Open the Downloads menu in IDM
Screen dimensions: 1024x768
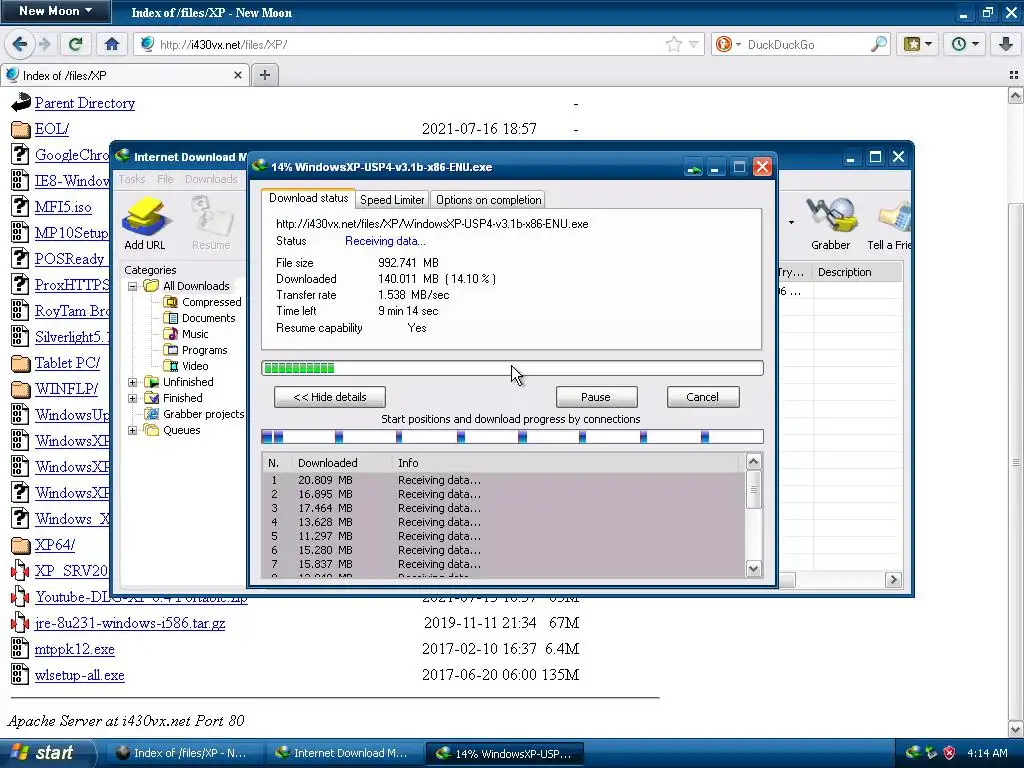pyautogui.click(x=211, y=179)
